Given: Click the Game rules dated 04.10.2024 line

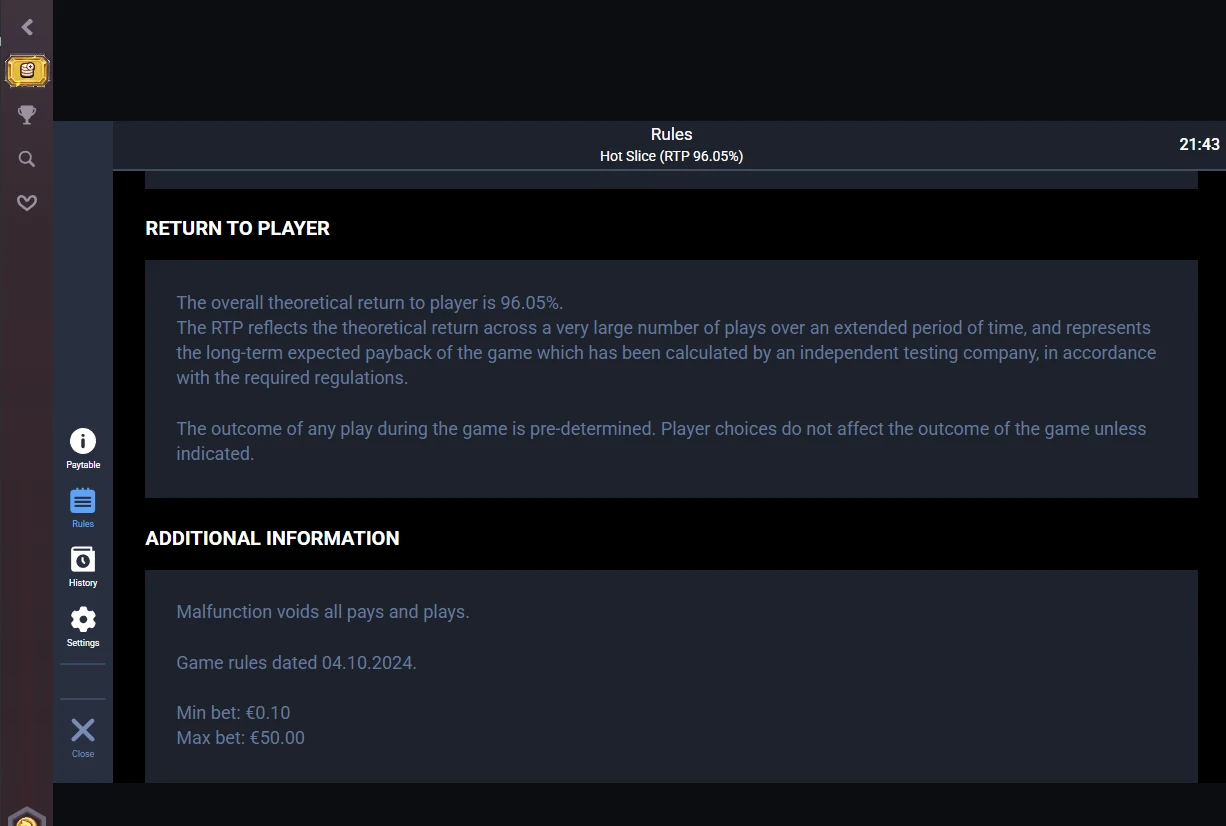Looking at the screenshot, I should coord(296,663).
